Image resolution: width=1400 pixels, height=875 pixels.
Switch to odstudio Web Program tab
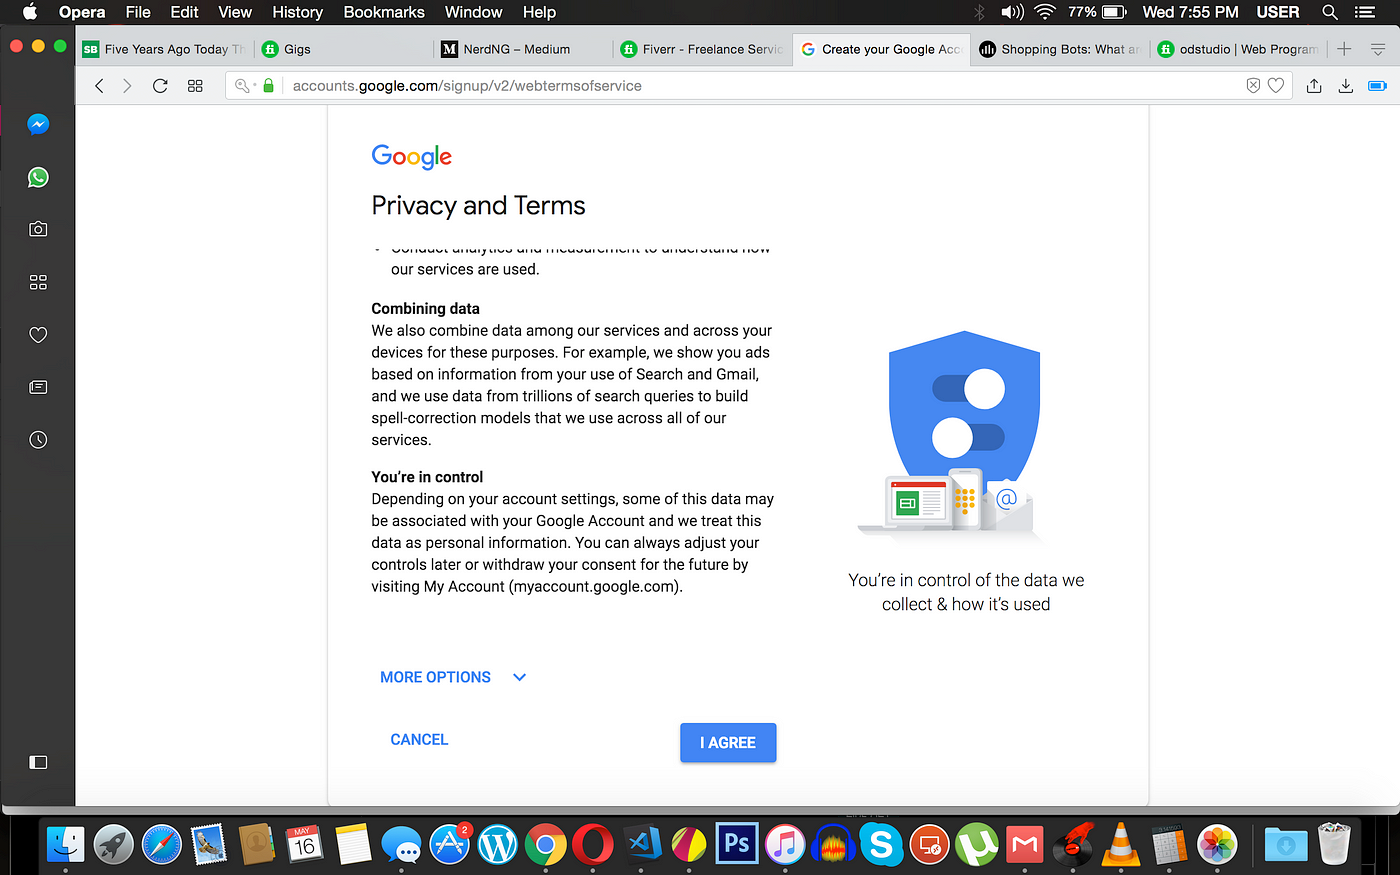tap(1237, 49)
